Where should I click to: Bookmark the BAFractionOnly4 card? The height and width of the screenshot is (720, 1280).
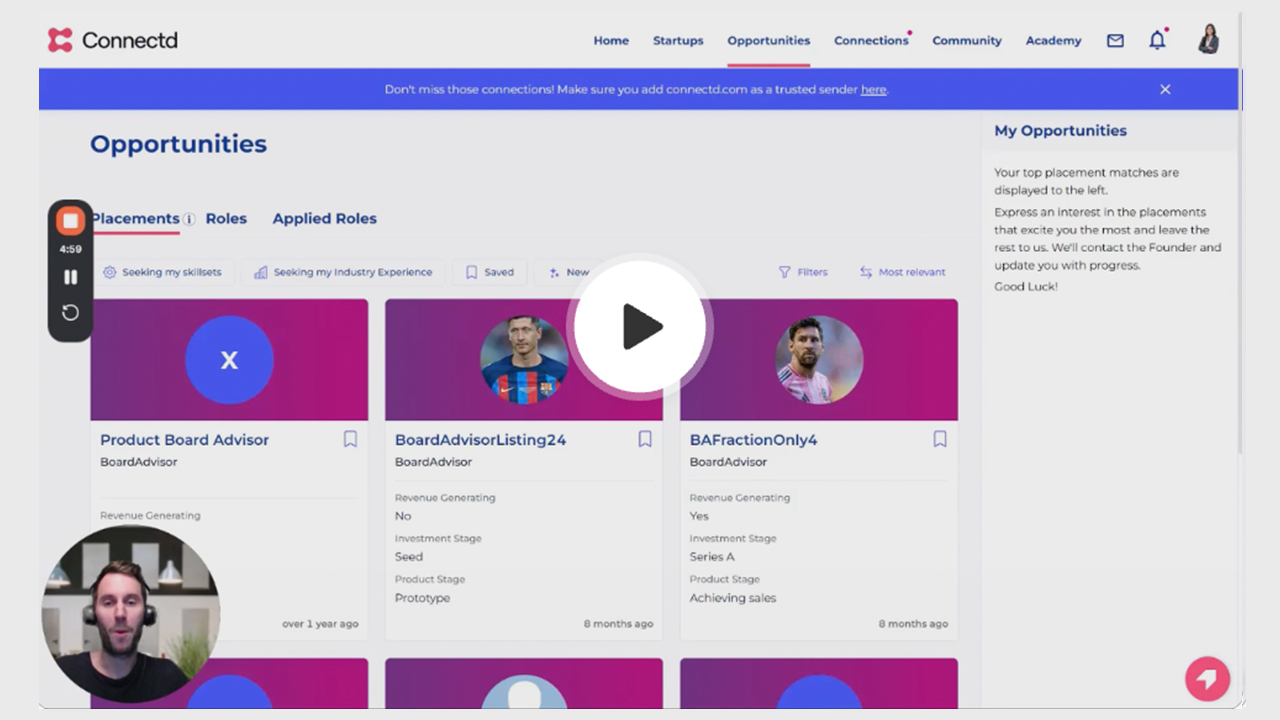(940, 439)
